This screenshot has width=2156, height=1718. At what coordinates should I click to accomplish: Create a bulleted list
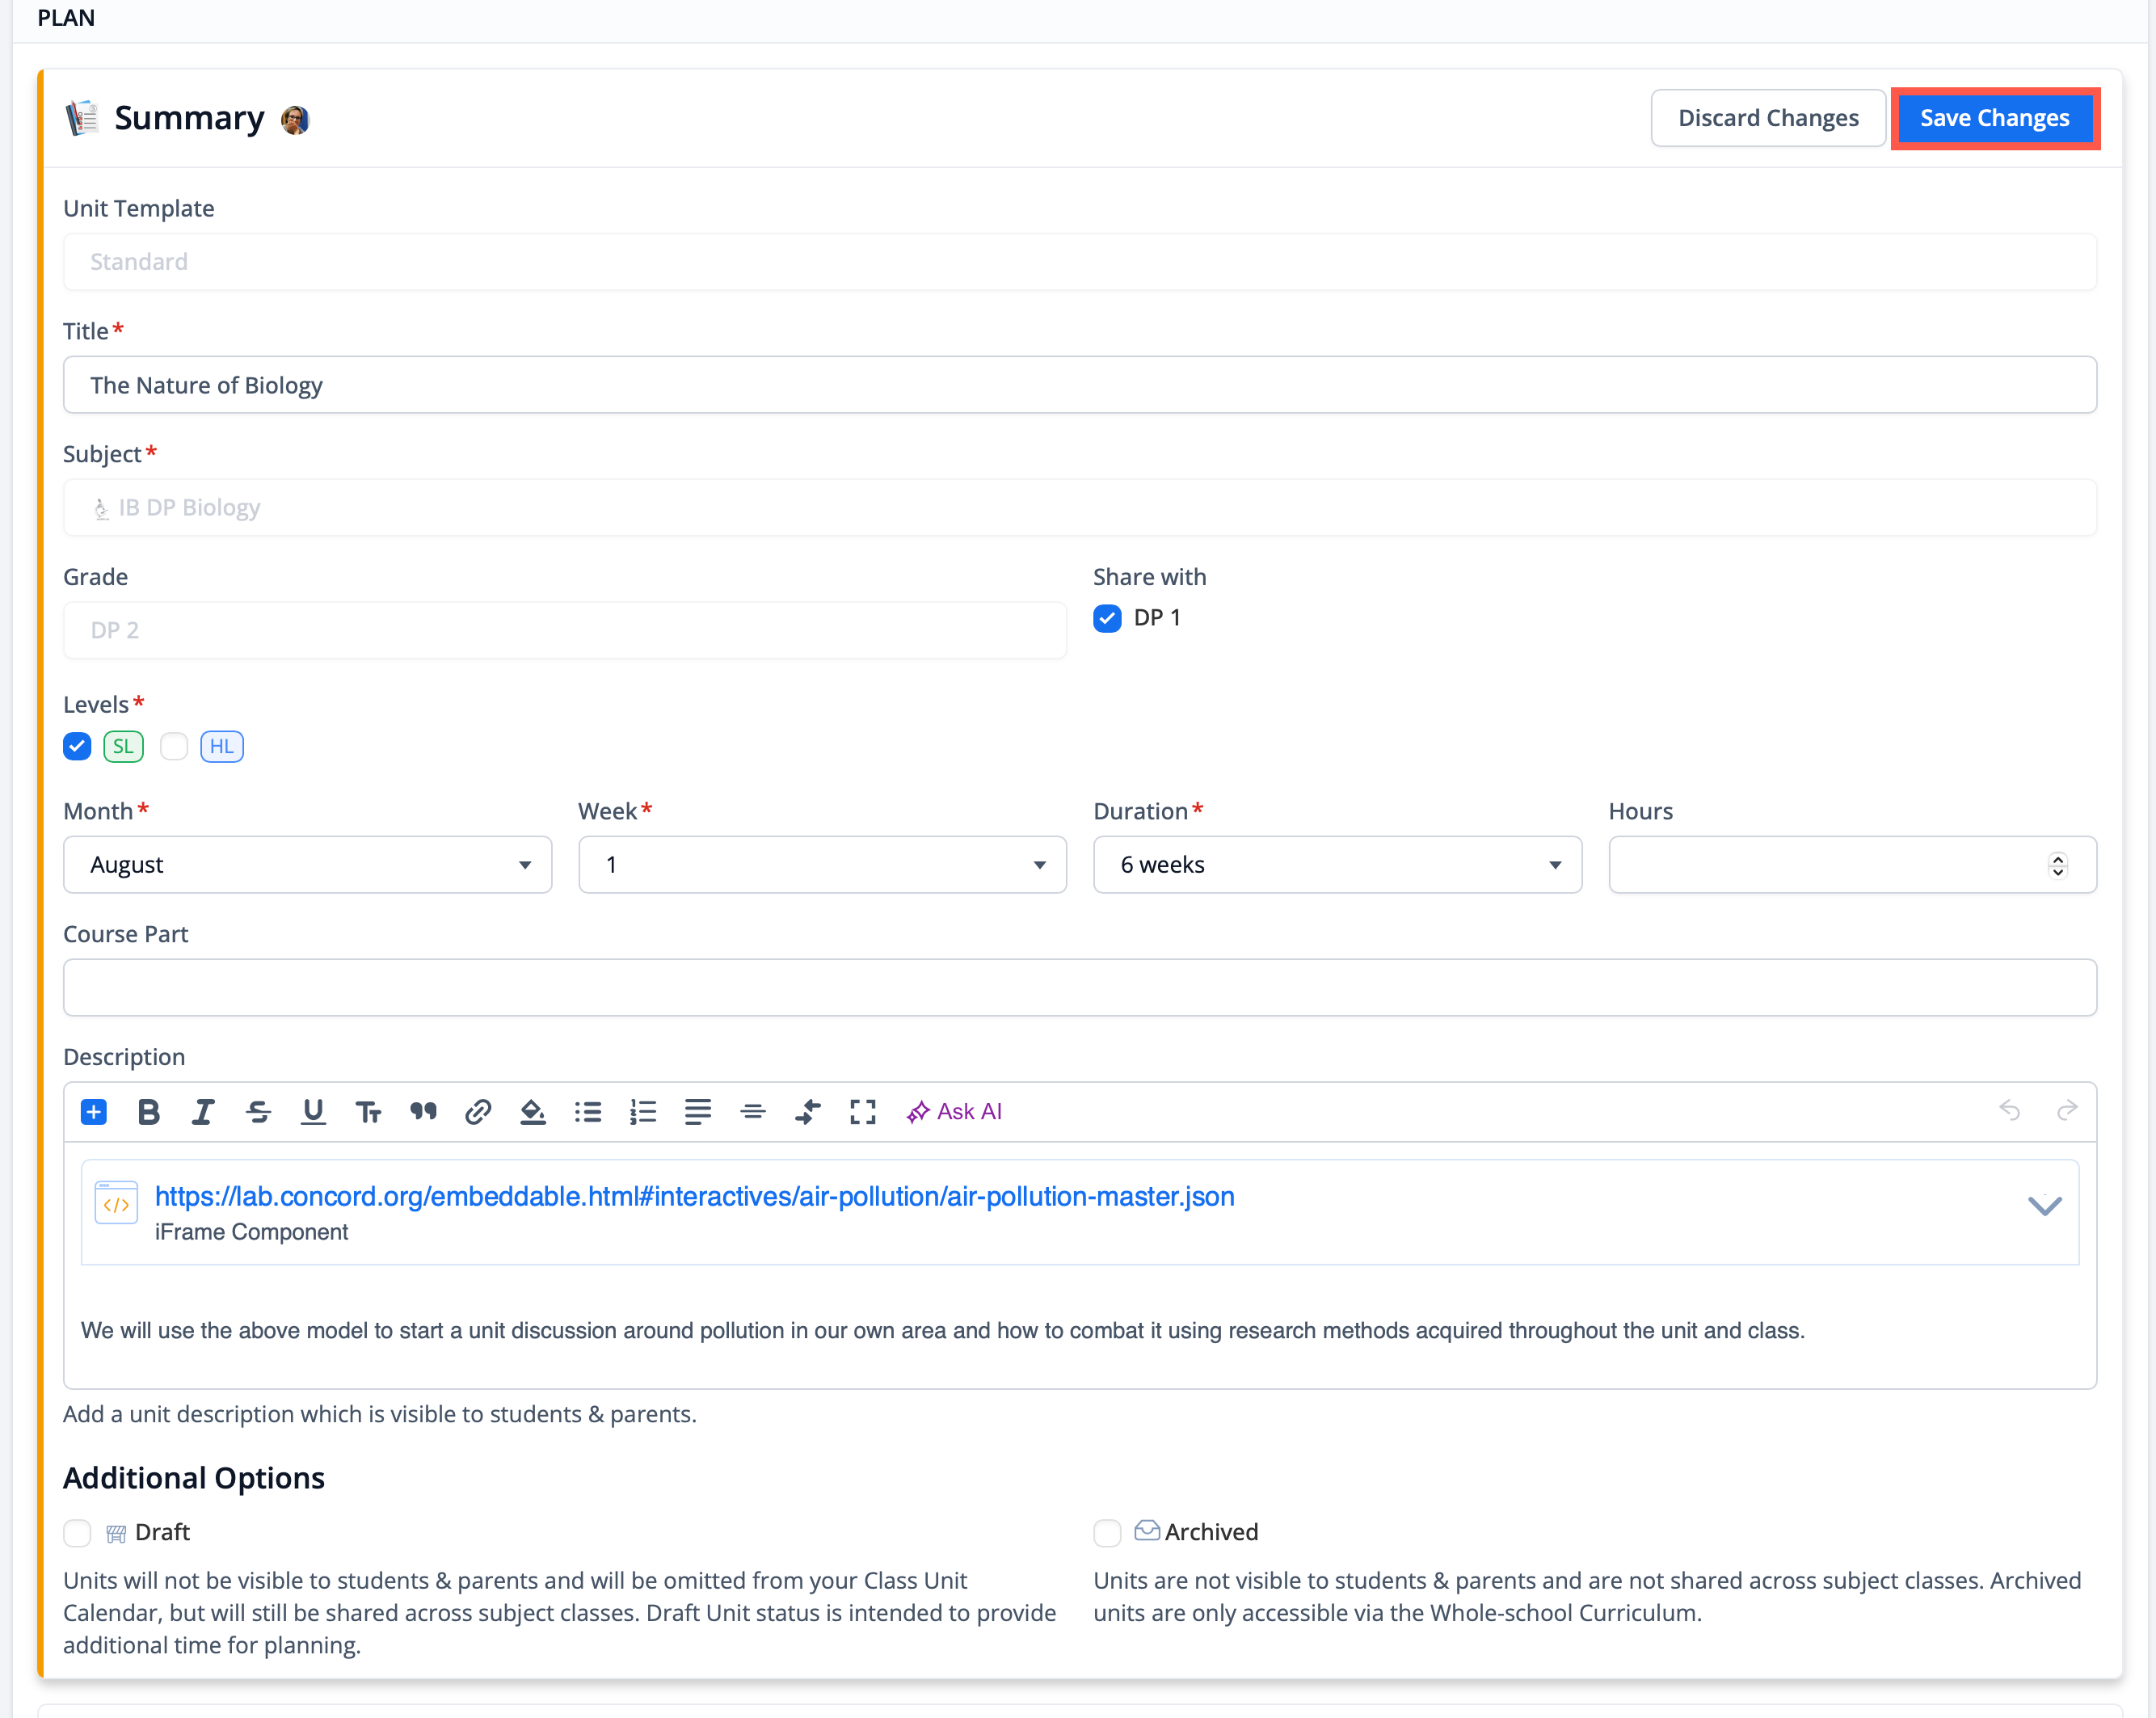588,1112
